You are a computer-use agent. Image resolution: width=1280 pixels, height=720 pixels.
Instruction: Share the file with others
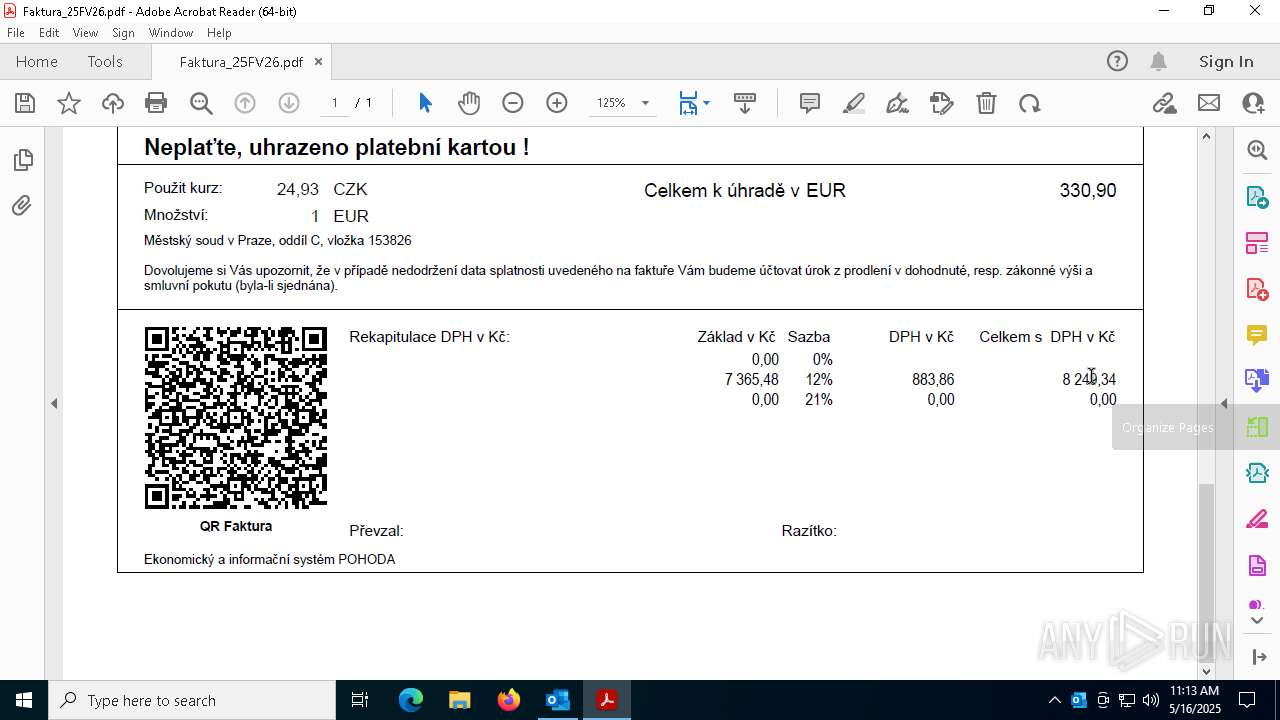coord(1253,103)
